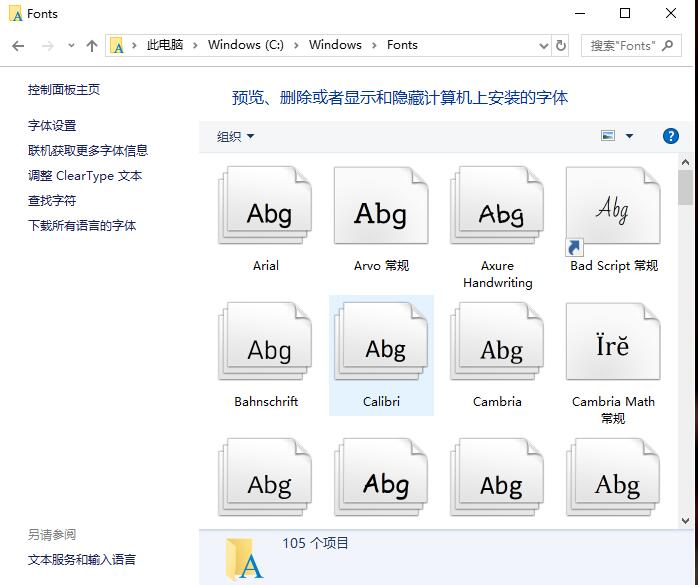Click the Fonts breadcrumb
This screenshot has height=585, width=698.
[402, 45]
